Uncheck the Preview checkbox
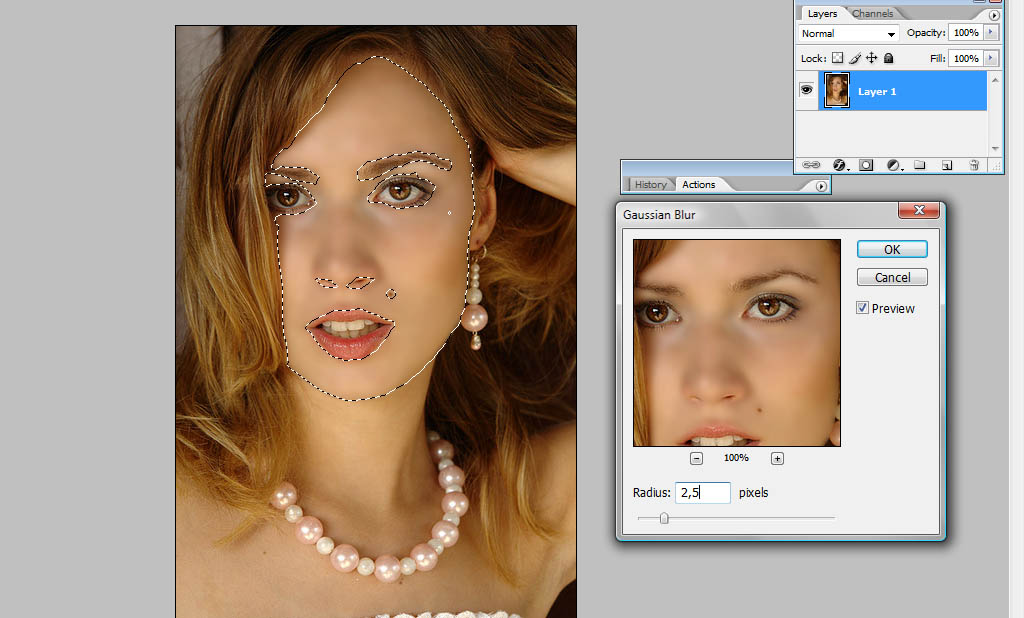 (862, 308)
